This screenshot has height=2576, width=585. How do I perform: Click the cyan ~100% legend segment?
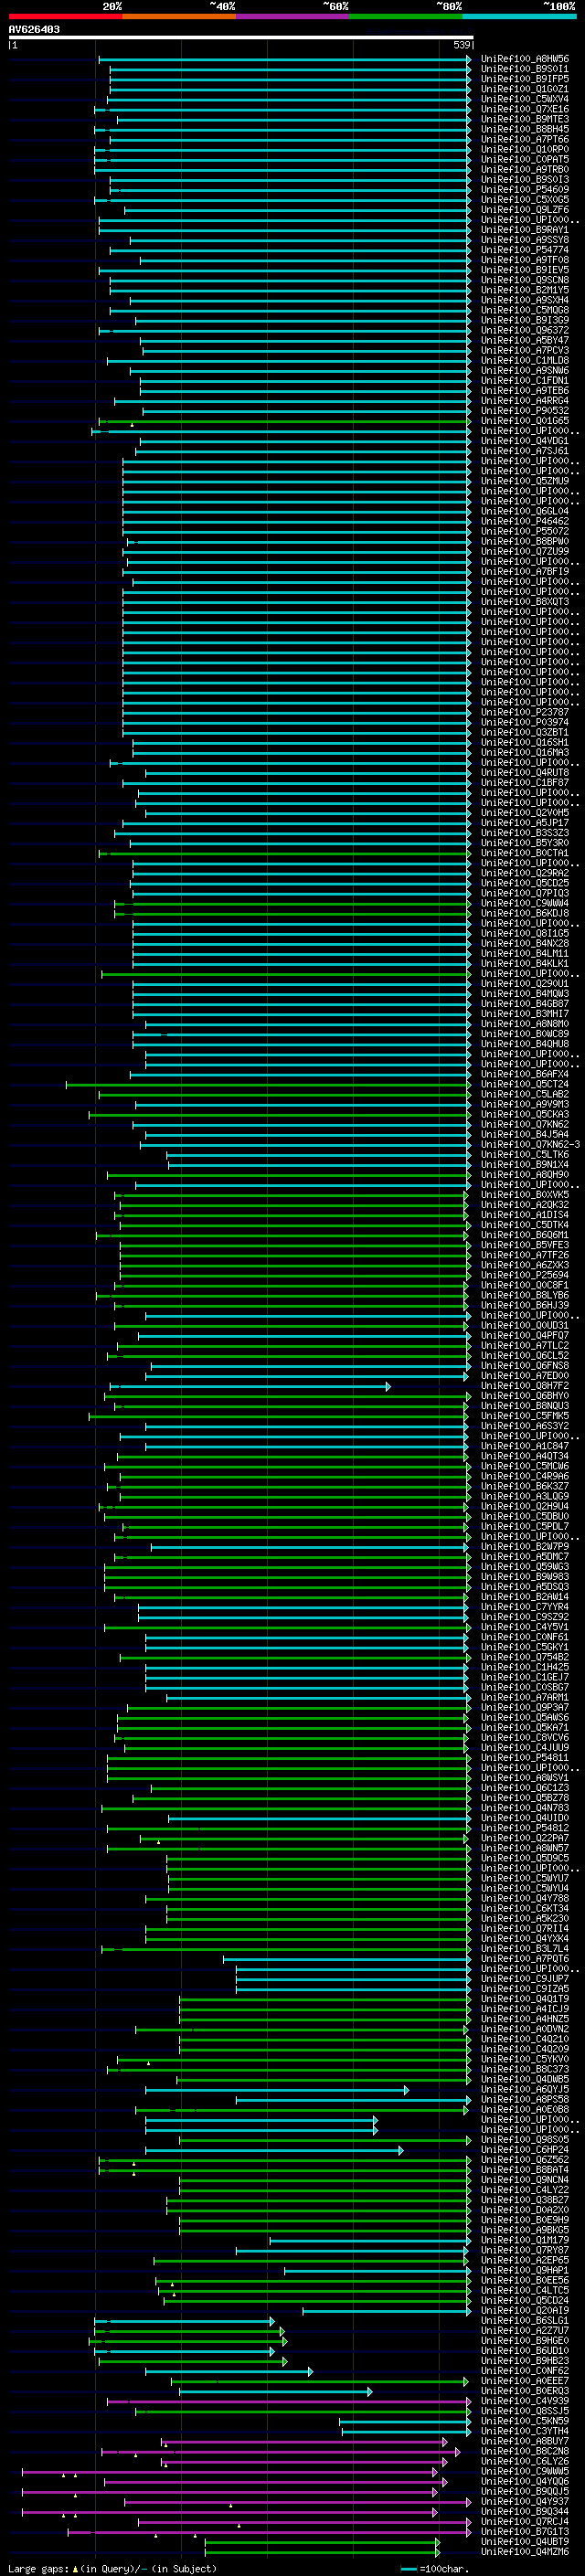[x=520, y=16]
